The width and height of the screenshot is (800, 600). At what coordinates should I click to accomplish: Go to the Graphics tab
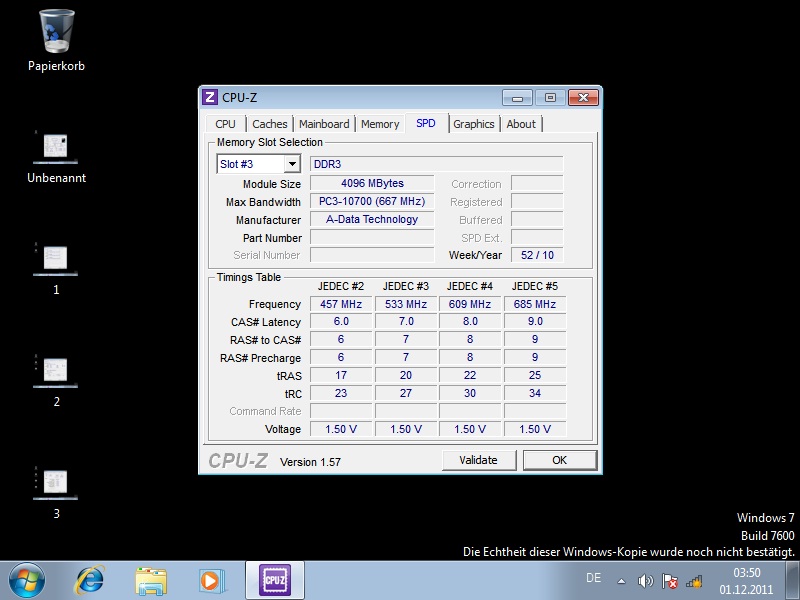pos(474,124)
